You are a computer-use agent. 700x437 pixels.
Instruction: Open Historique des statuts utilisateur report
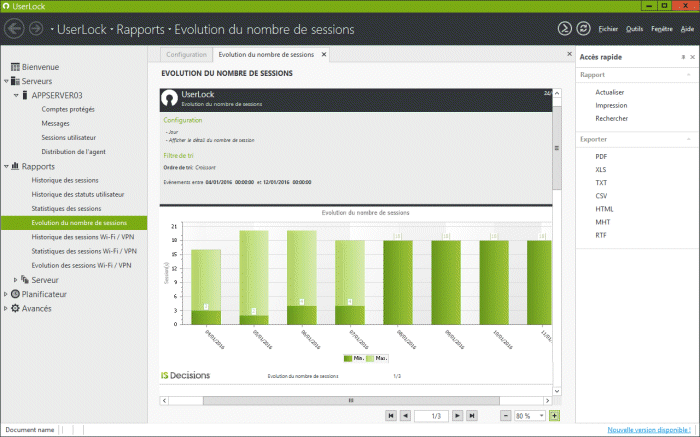[78, 195]
